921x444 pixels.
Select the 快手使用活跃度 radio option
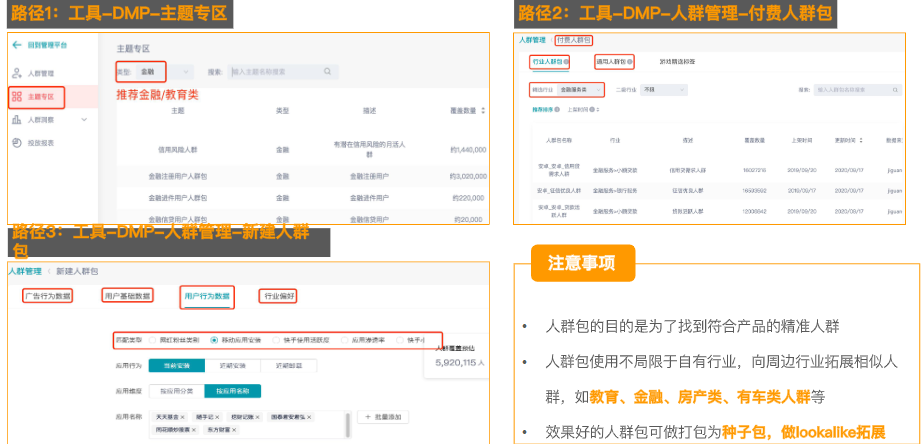tap(277, 340)
